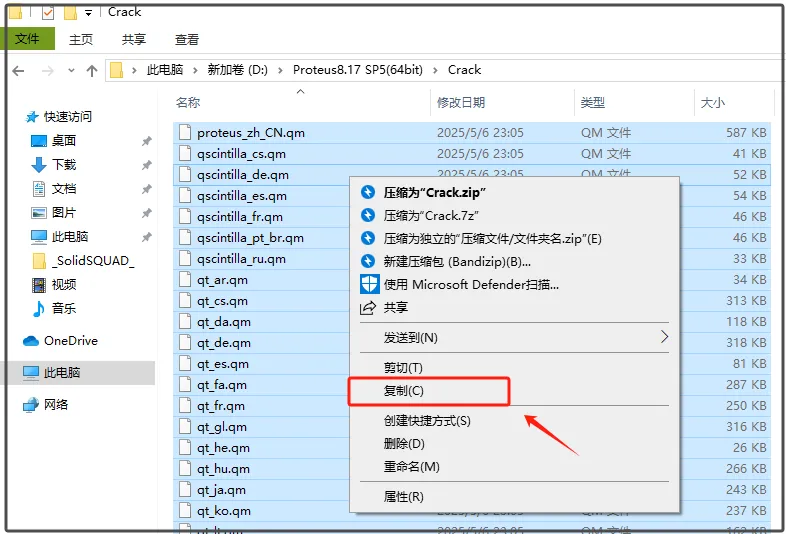
Task: Switch to the 查看 ribbon tab
Action: click(187, 40)
